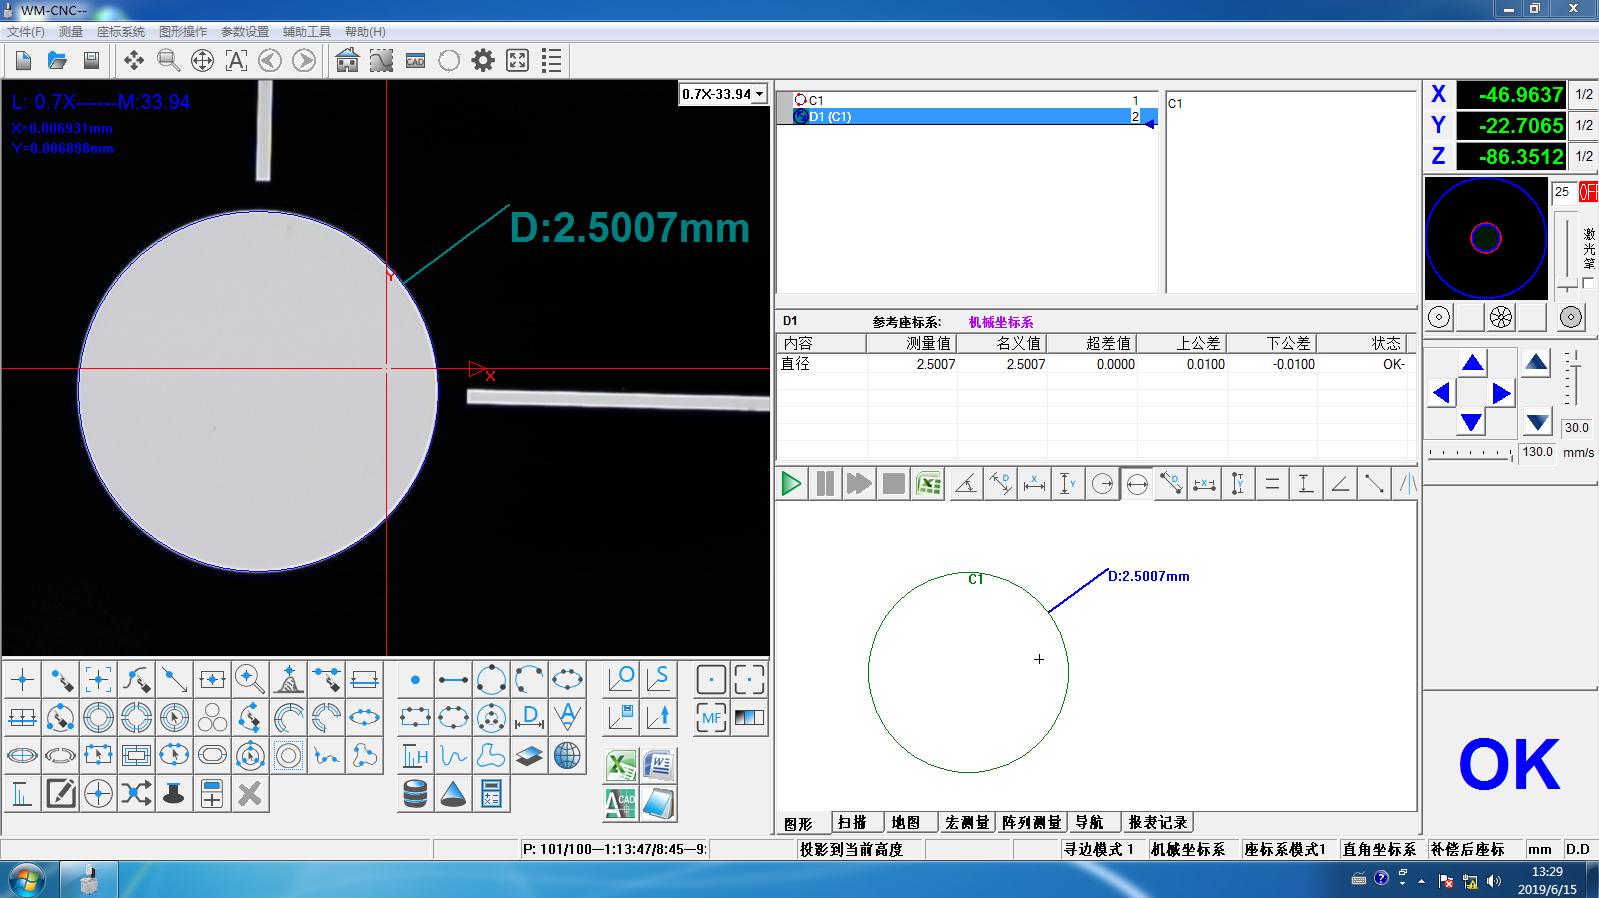The height and width of the screenshot is (898, 1599).
Task: Click the diameter dimension icon in results toolbar
Action: click(1137, 484)
